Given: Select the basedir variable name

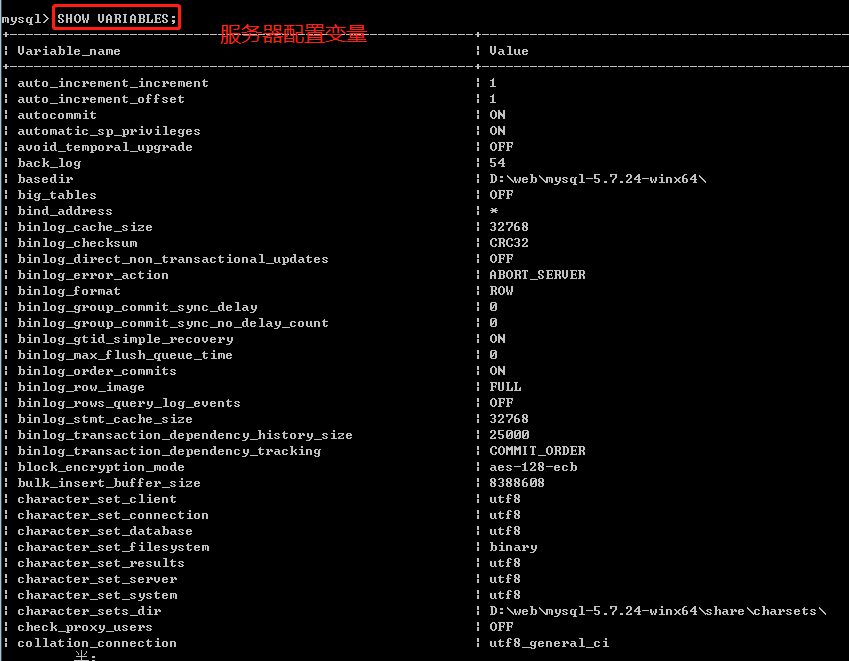Looking at the screenshot, I should tap(45, 179).
